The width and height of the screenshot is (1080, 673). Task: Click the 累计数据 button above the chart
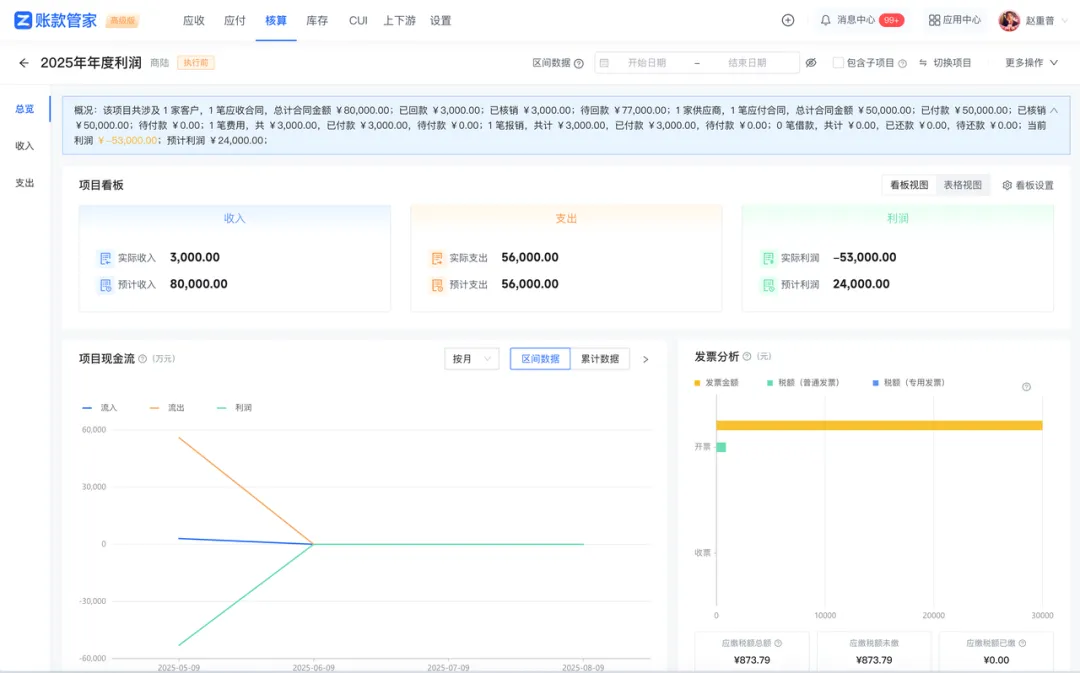pos(600,358)
